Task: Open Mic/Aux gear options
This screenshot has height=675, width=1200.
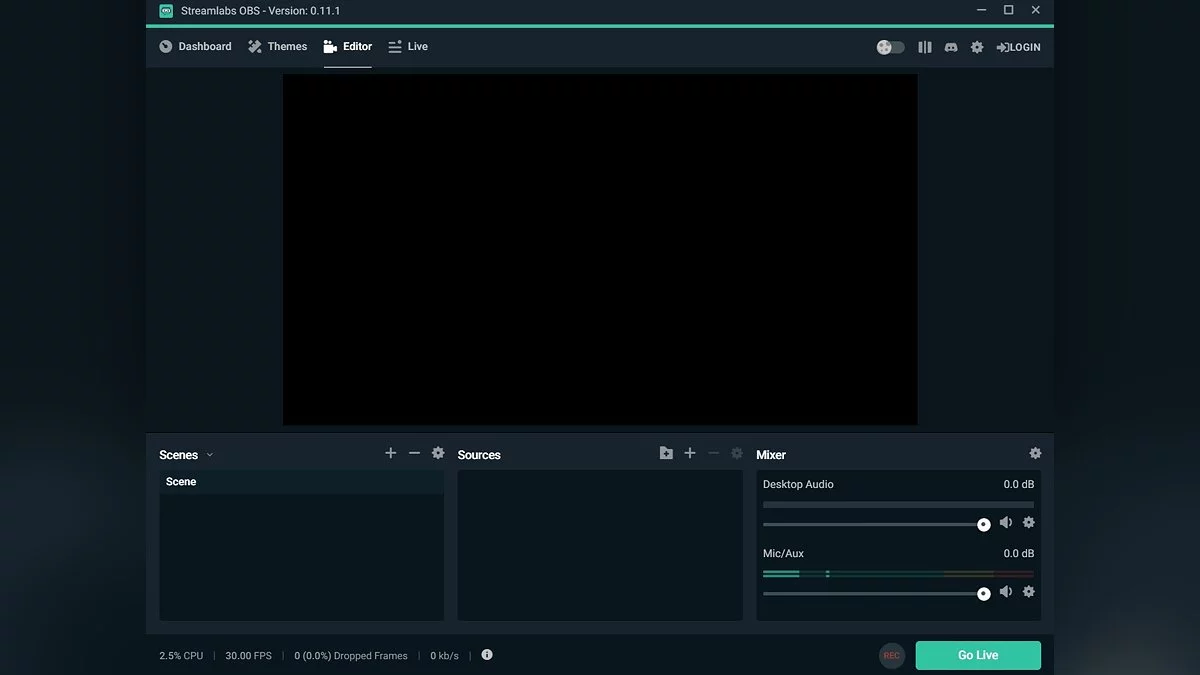Action: tap(1029, 592)
